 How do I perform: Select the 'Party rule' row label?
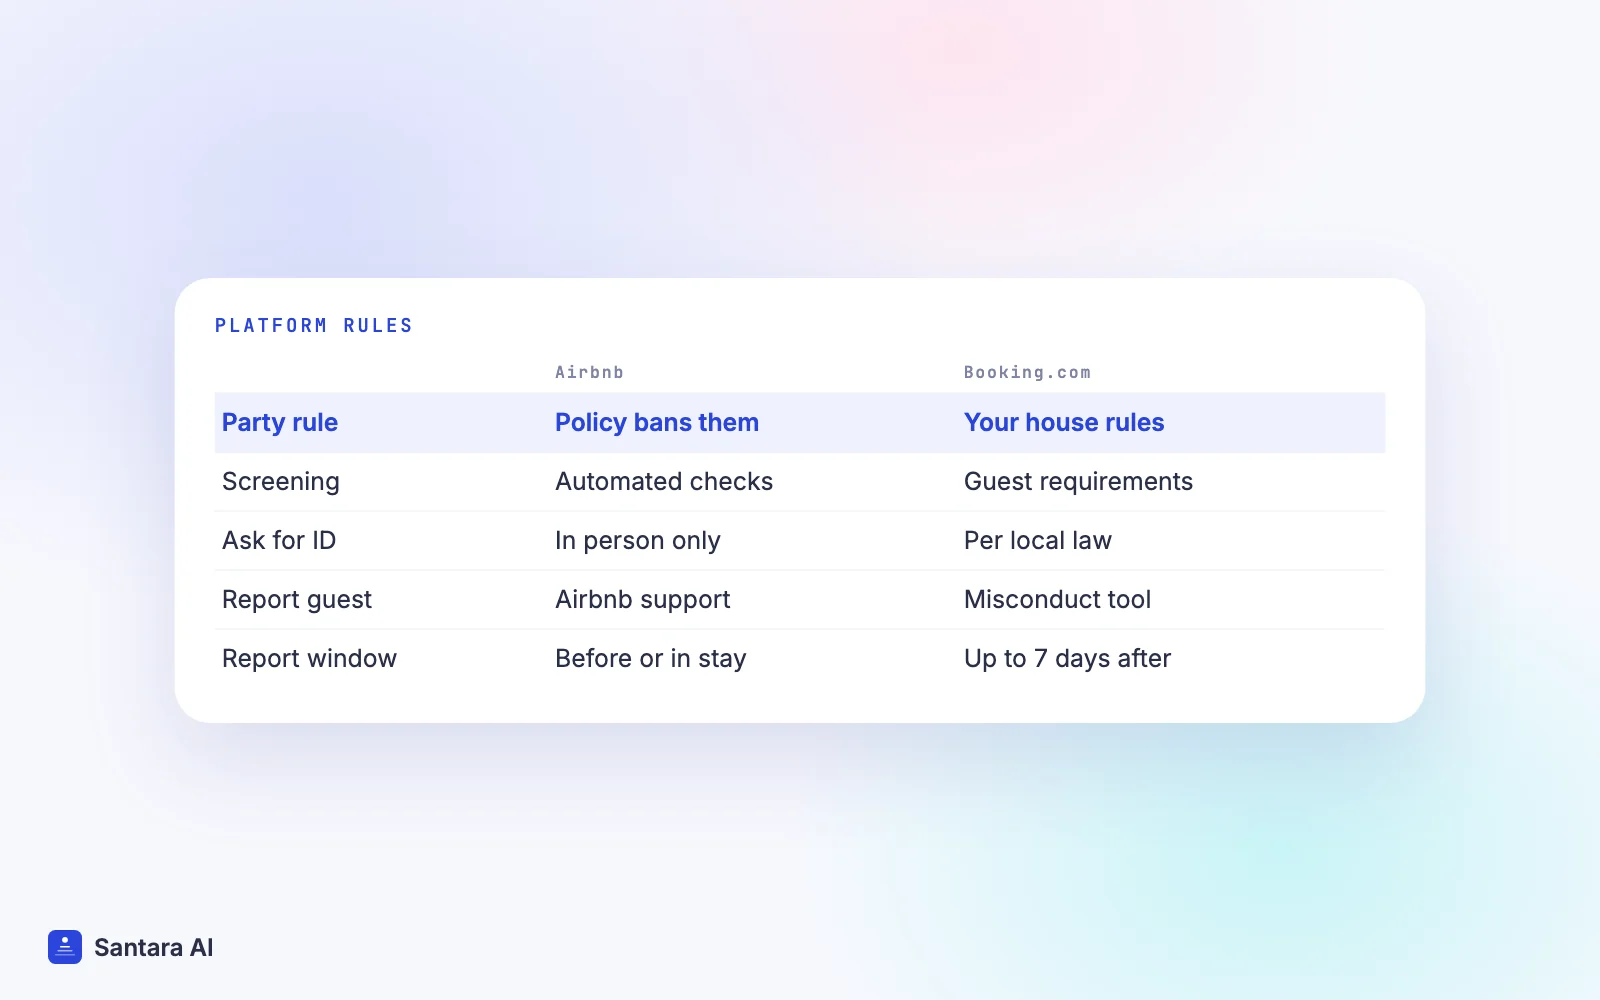pyautogui.click(x=280, y=422)
